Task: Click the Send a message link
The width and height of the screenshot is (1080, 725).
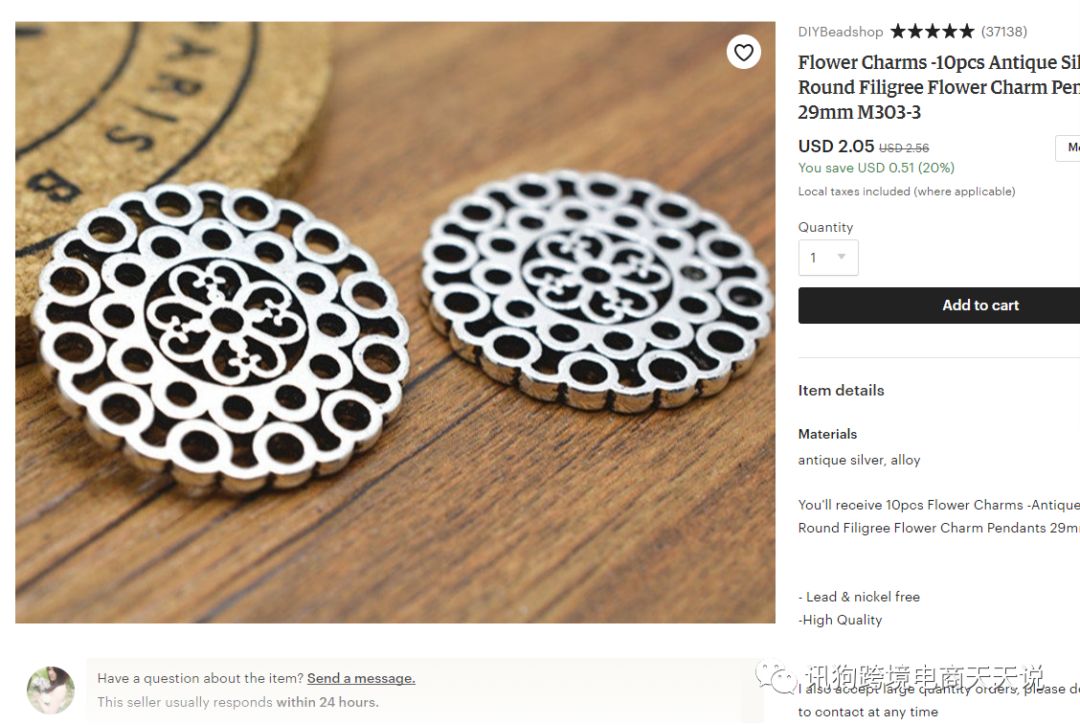Action: (361, 678)
